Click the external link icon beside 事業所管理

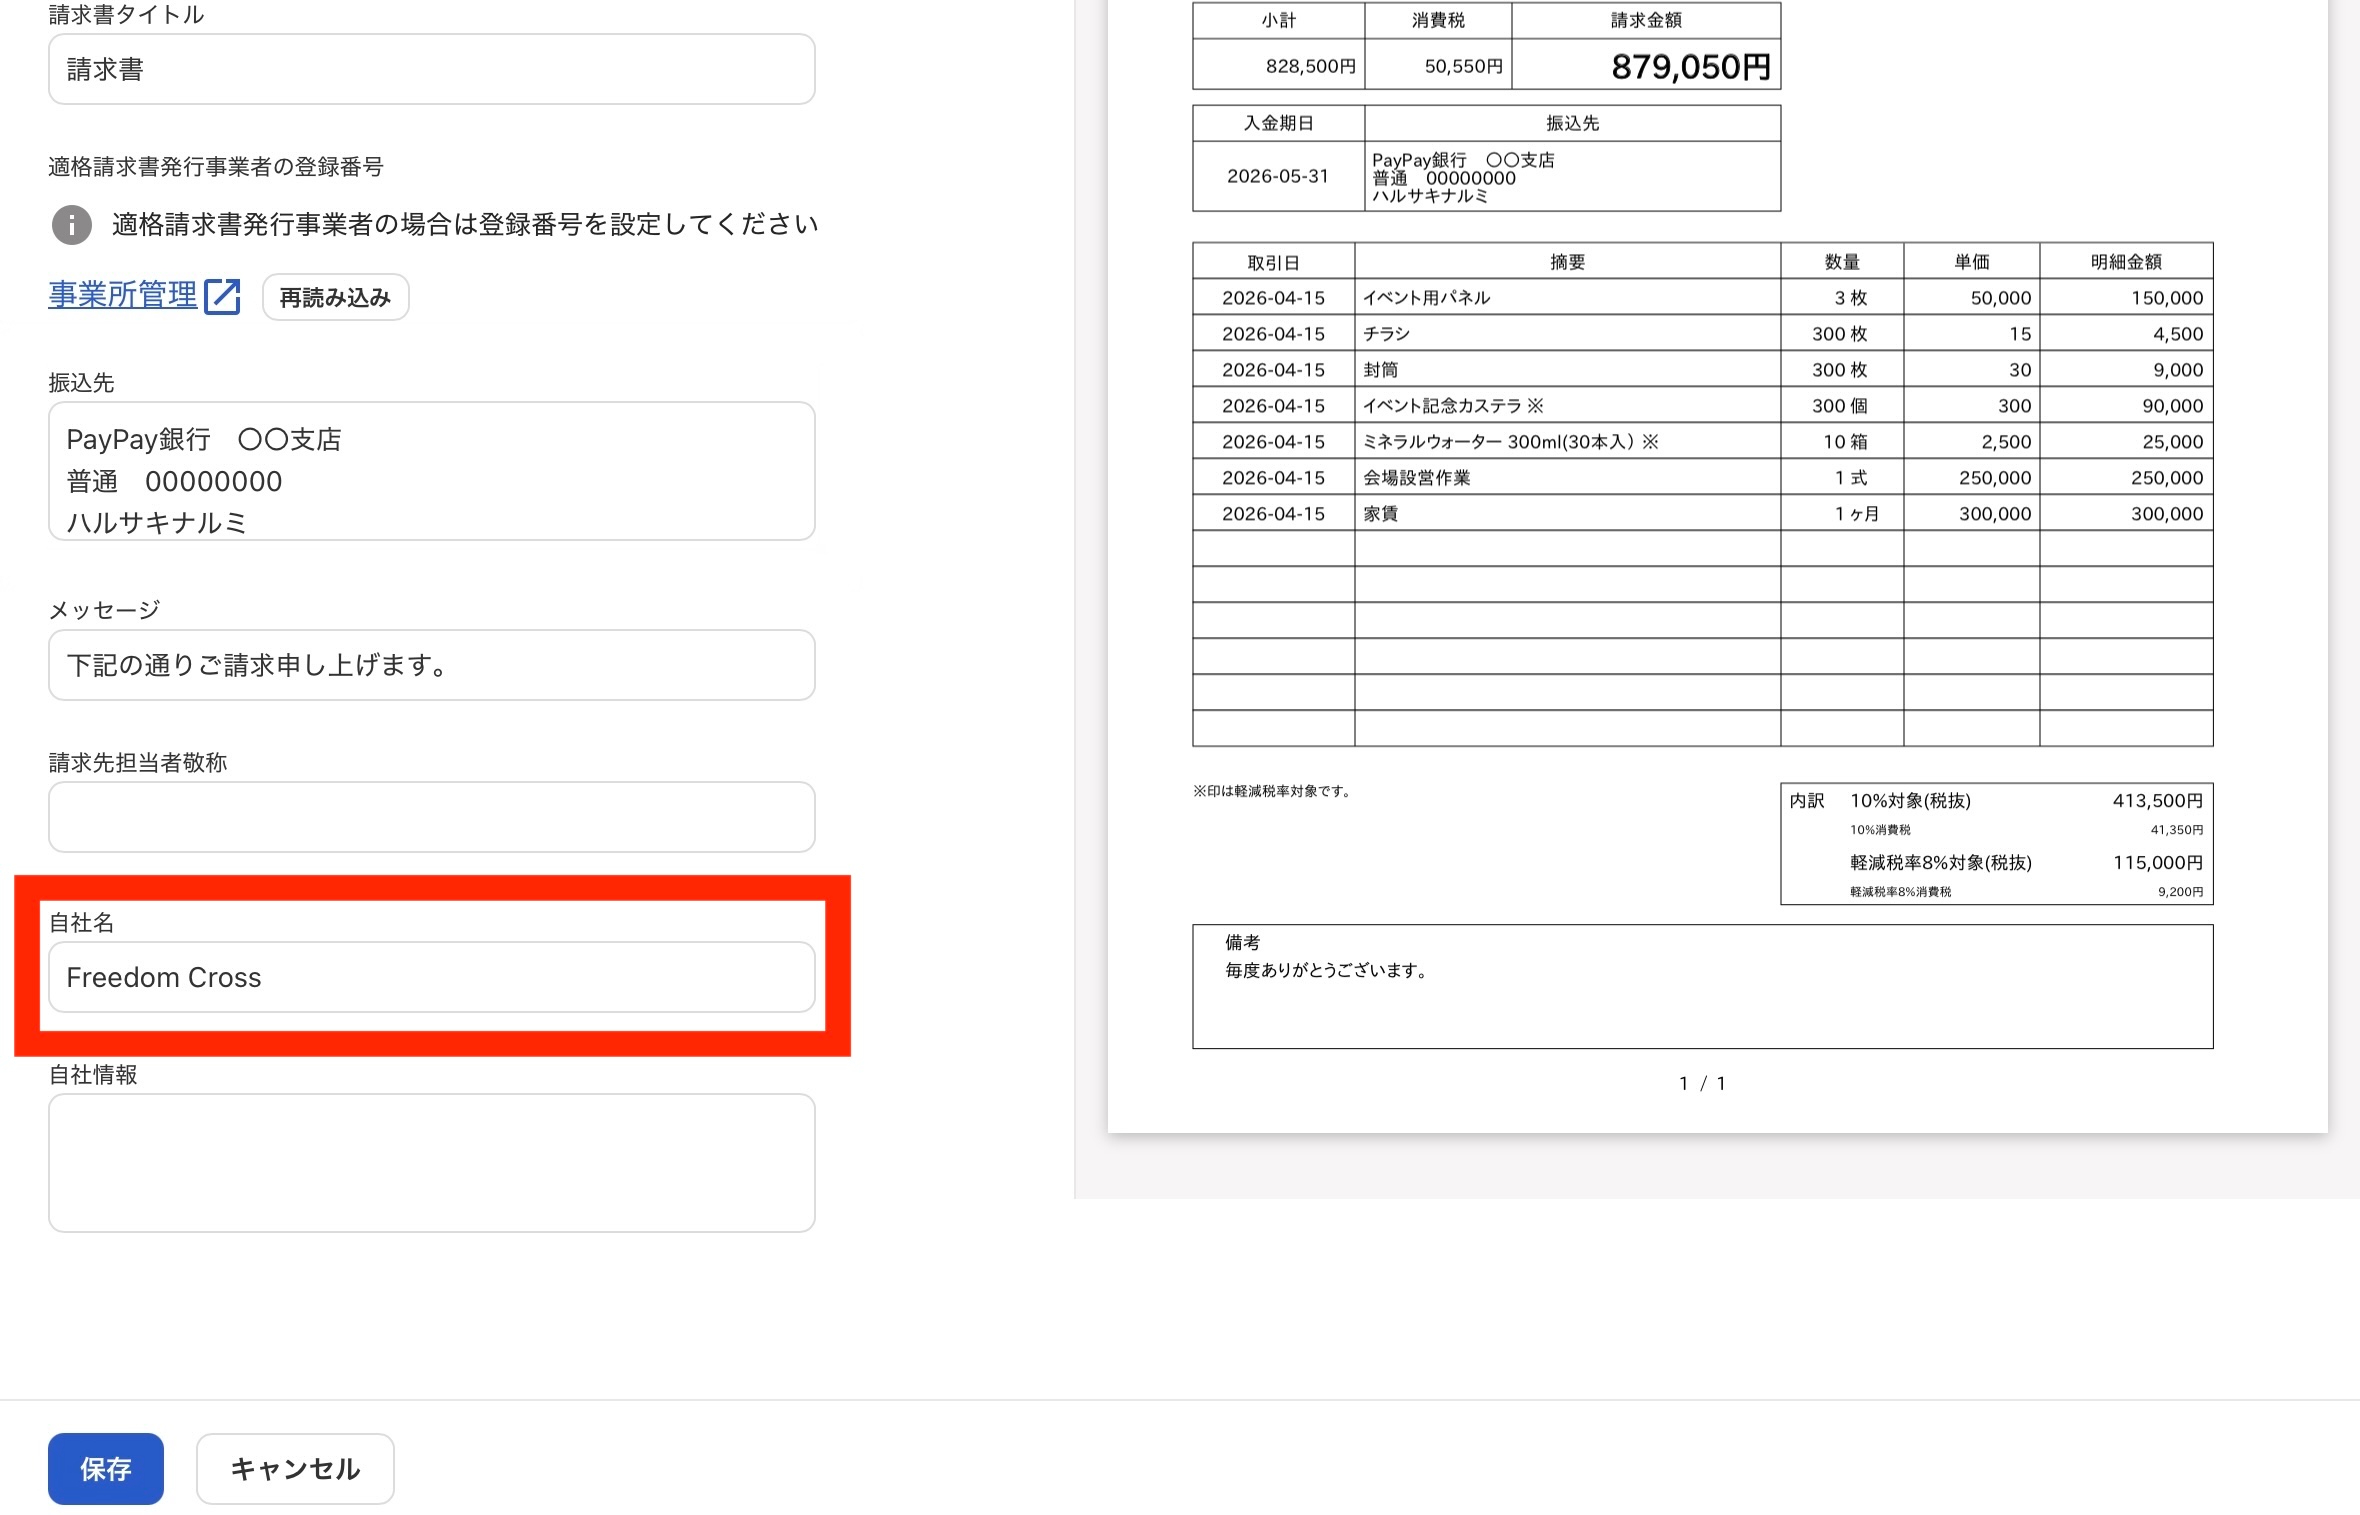(x=222, y=296)
